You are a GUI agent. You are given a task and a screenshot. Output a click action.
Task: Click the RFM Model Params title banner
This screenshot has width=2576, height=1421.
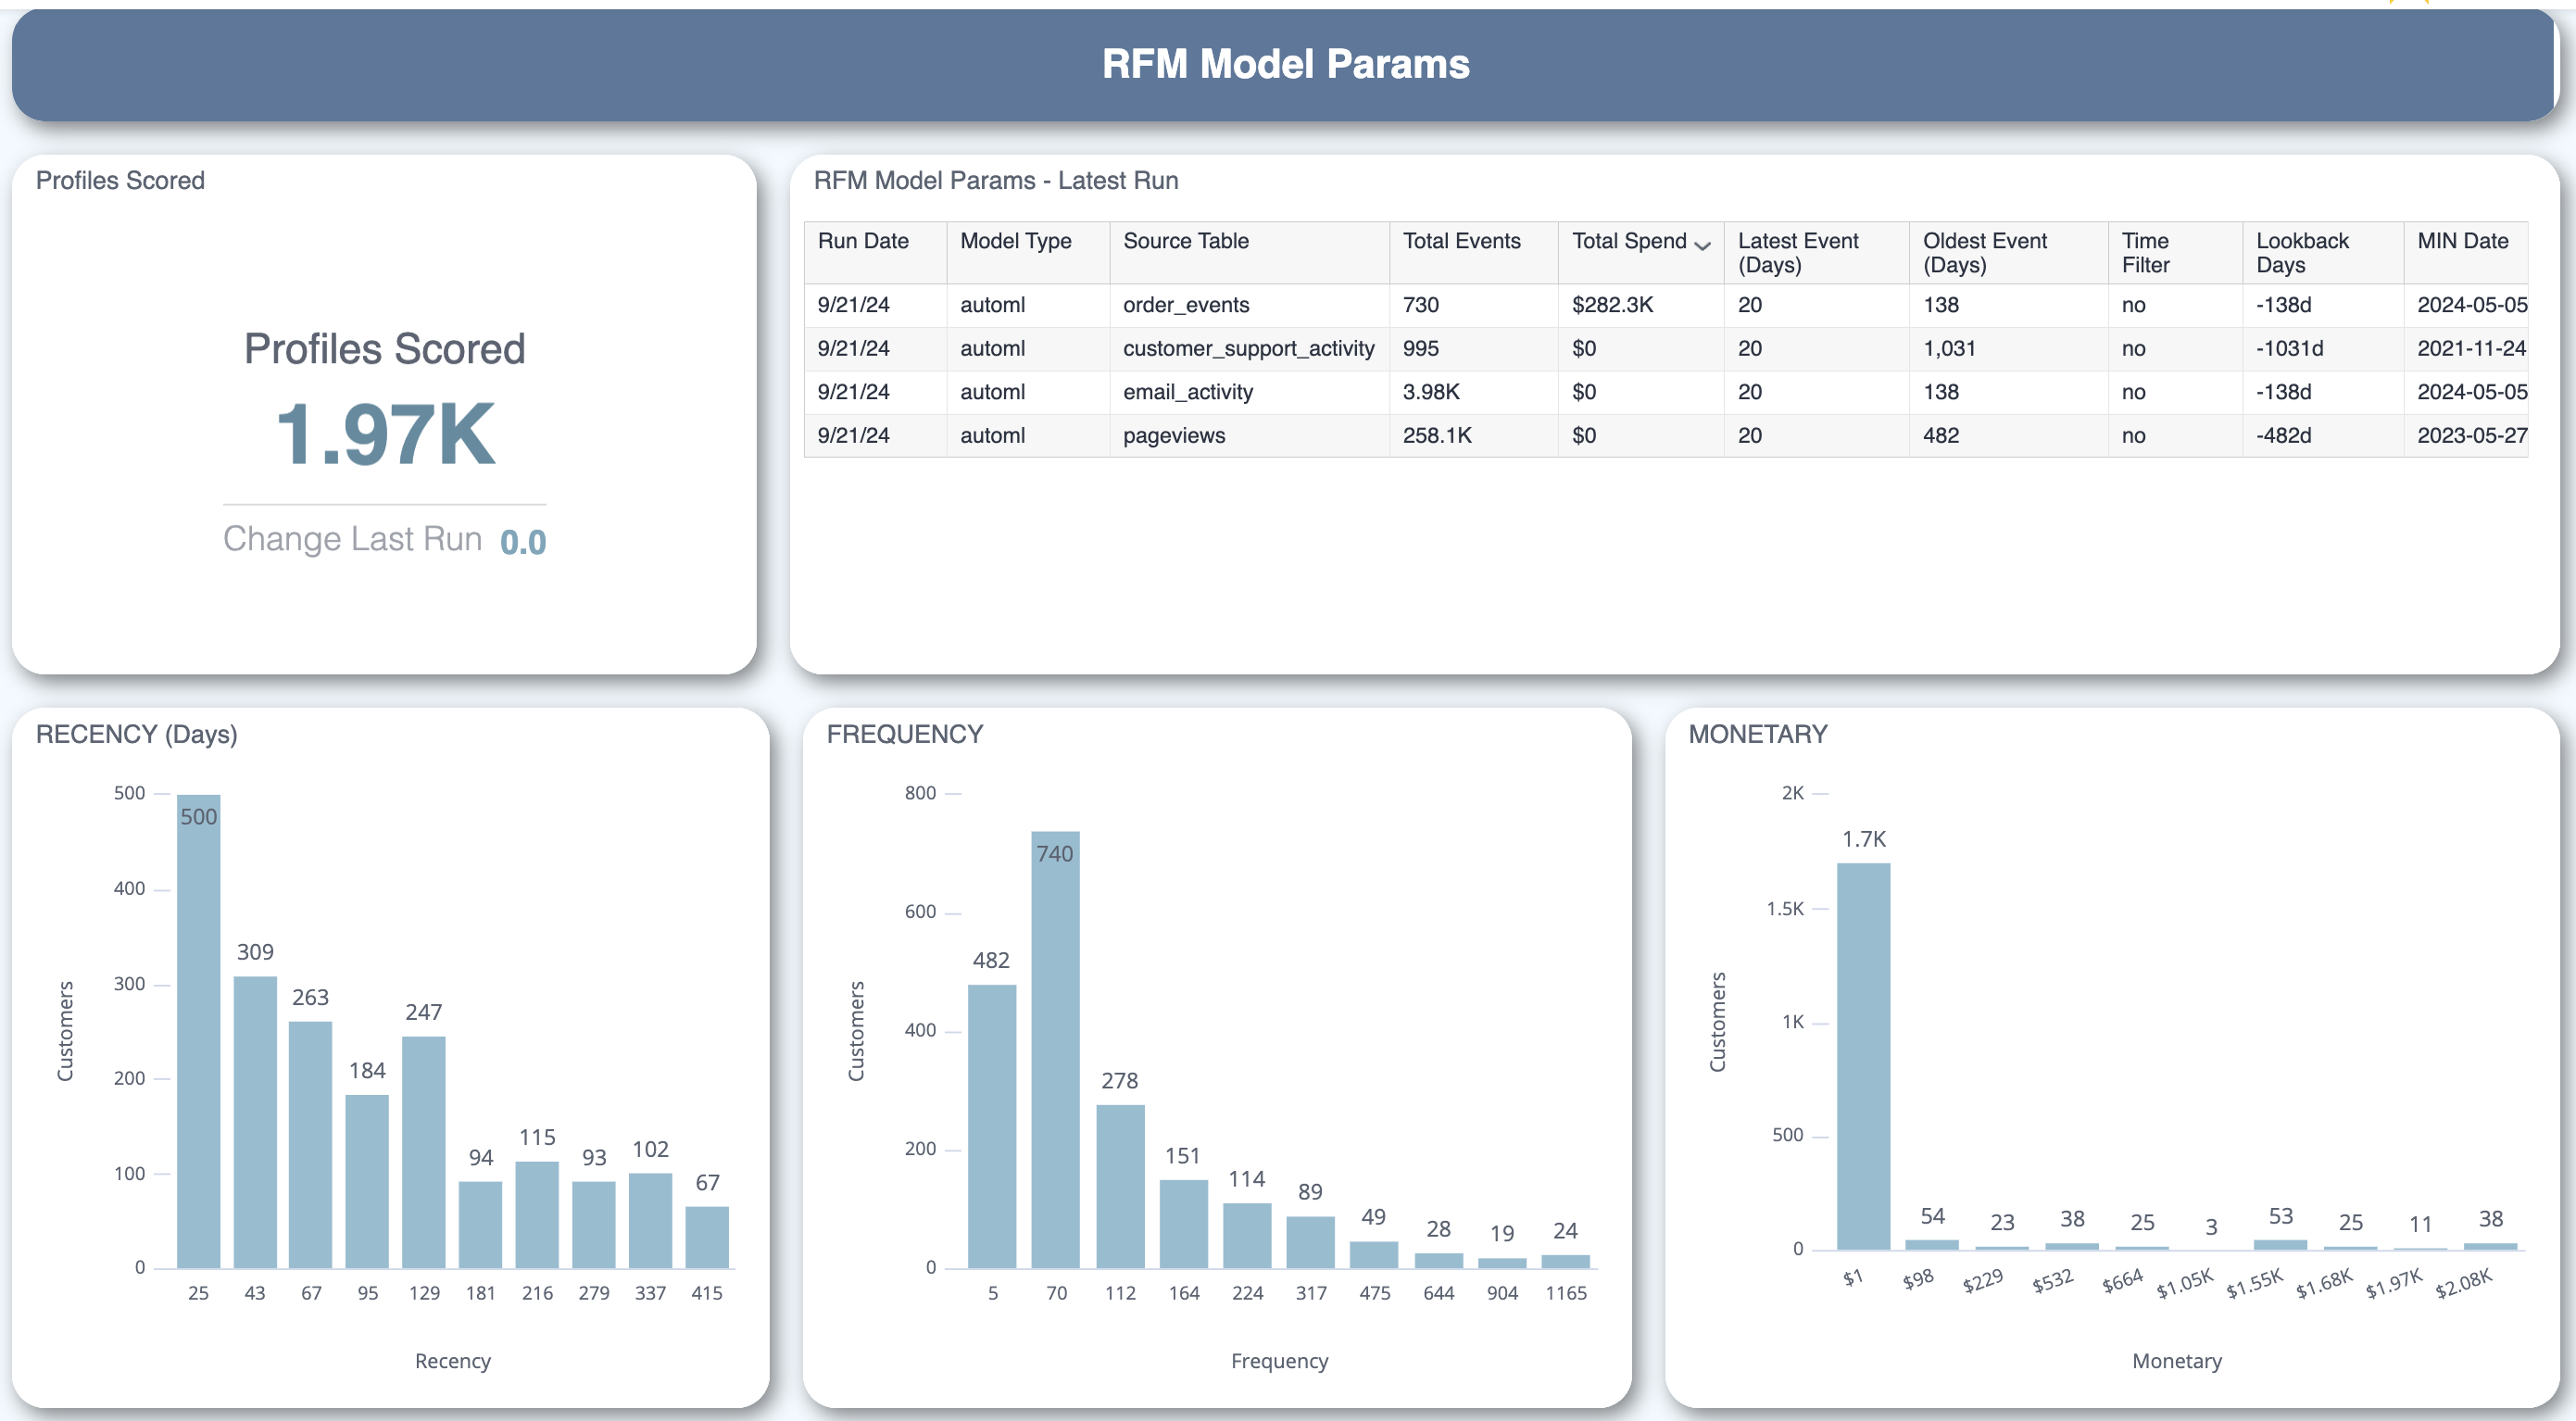coord(1285,65)
